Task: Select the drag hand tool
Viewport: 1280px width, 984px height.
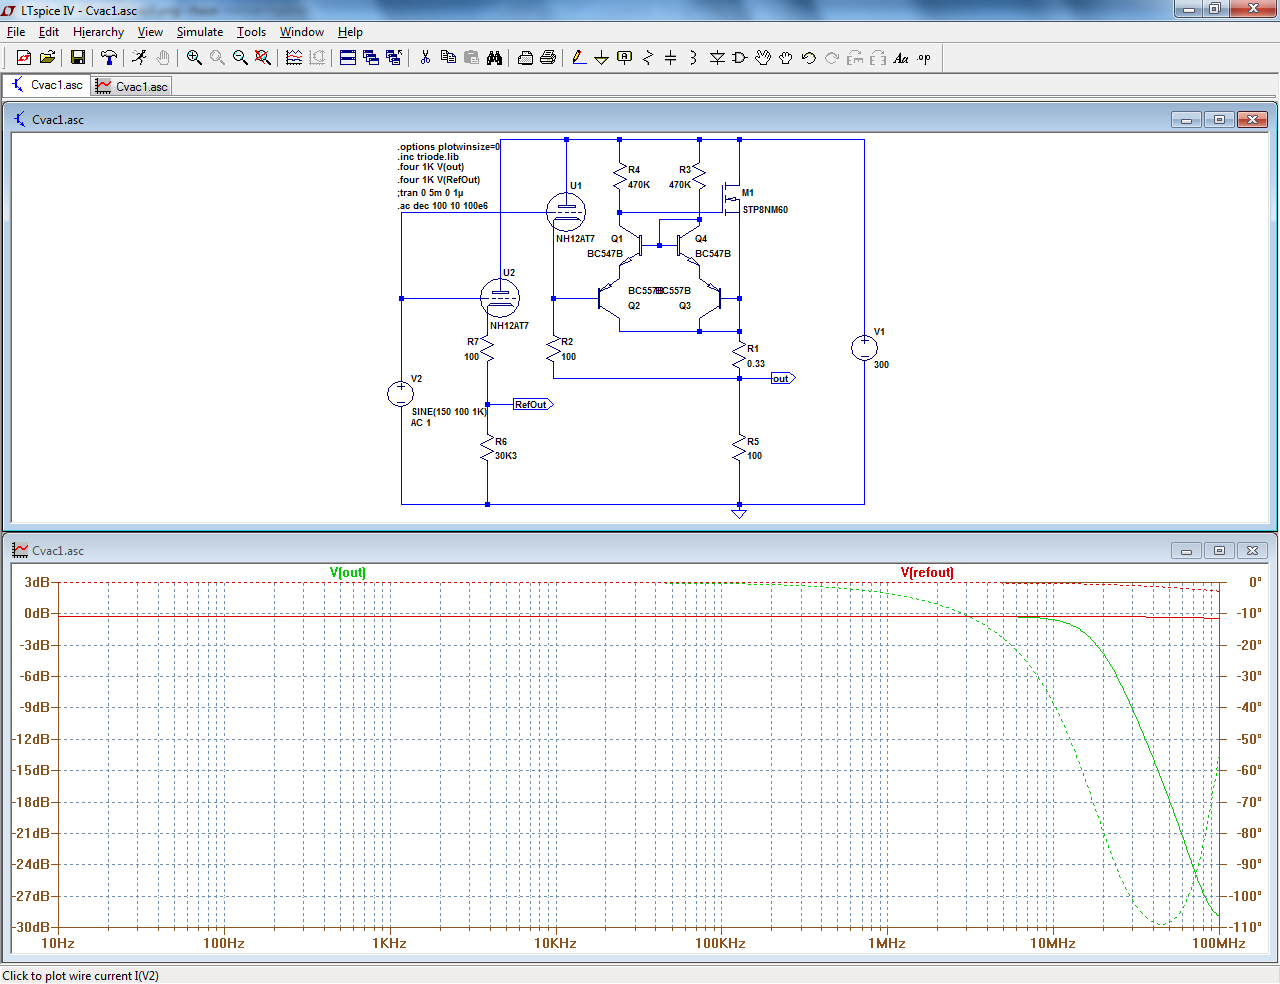Action: pyautogui.click(x=786, y=58)
